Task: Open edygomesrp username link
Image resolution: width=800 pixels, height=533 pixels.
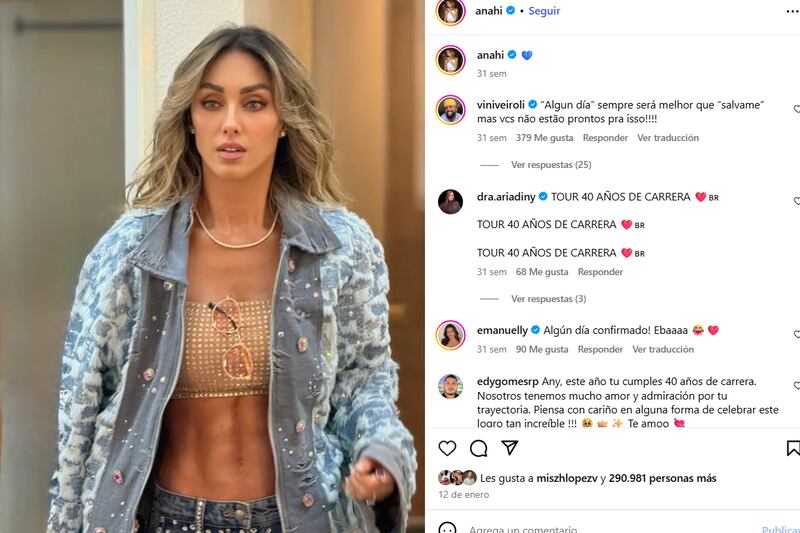Action: click(508, 382)
